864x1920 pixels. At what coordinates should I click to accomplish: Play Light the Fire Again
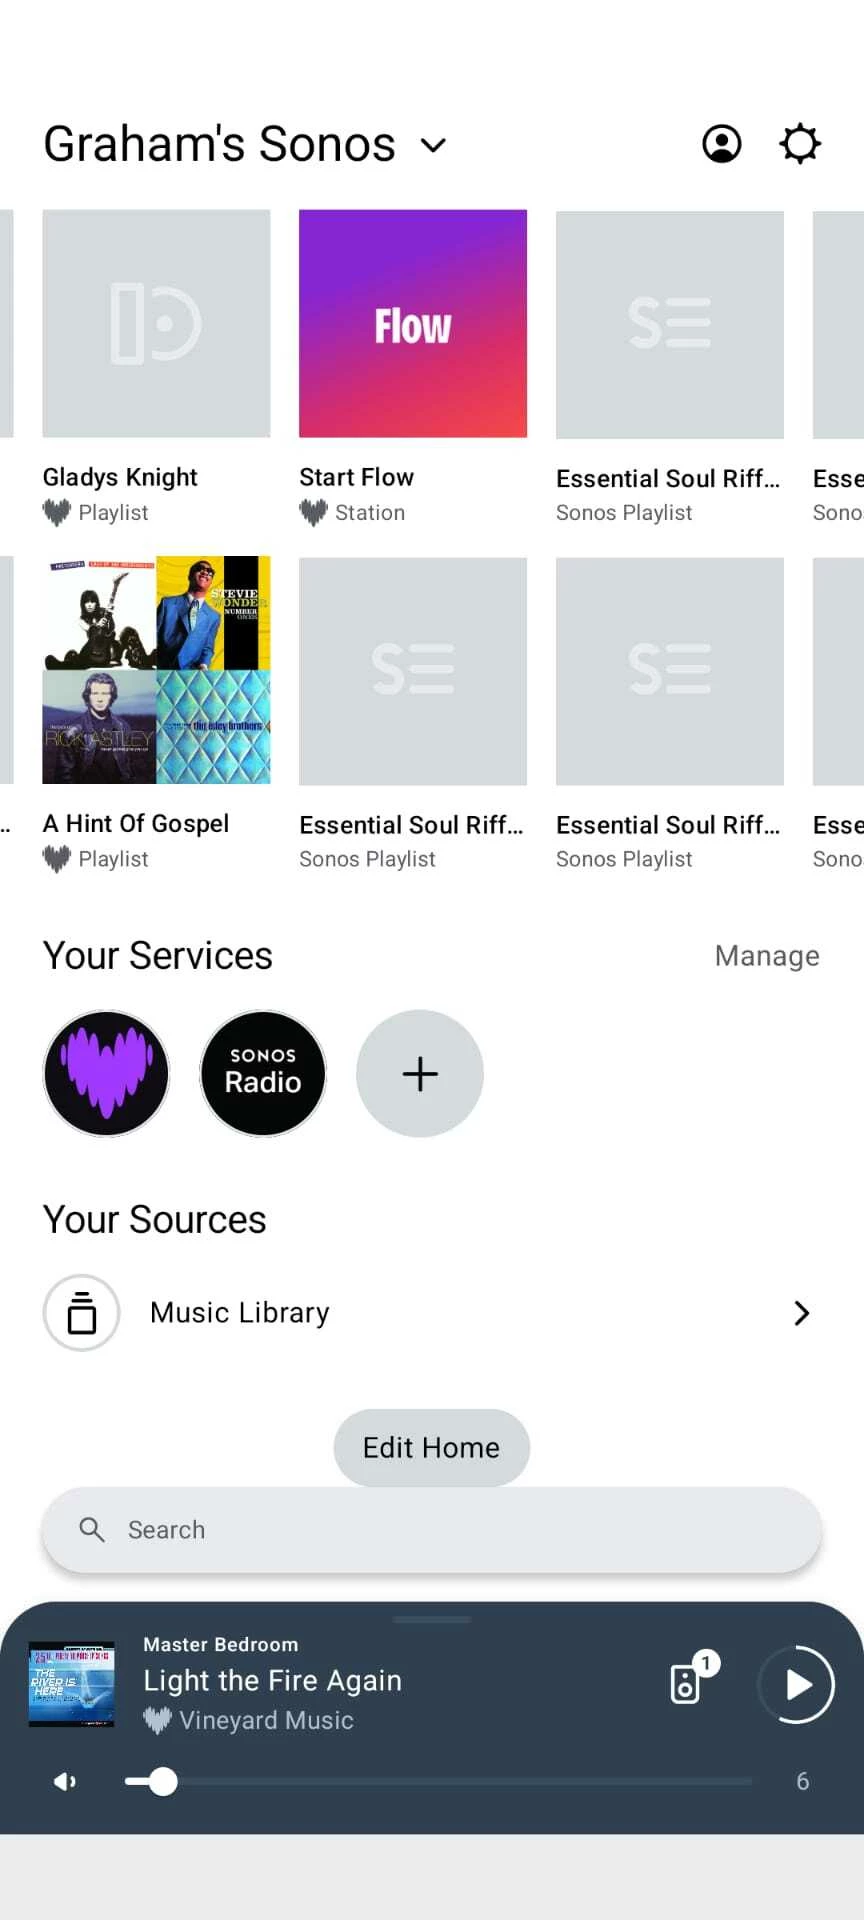(797, 1685)
